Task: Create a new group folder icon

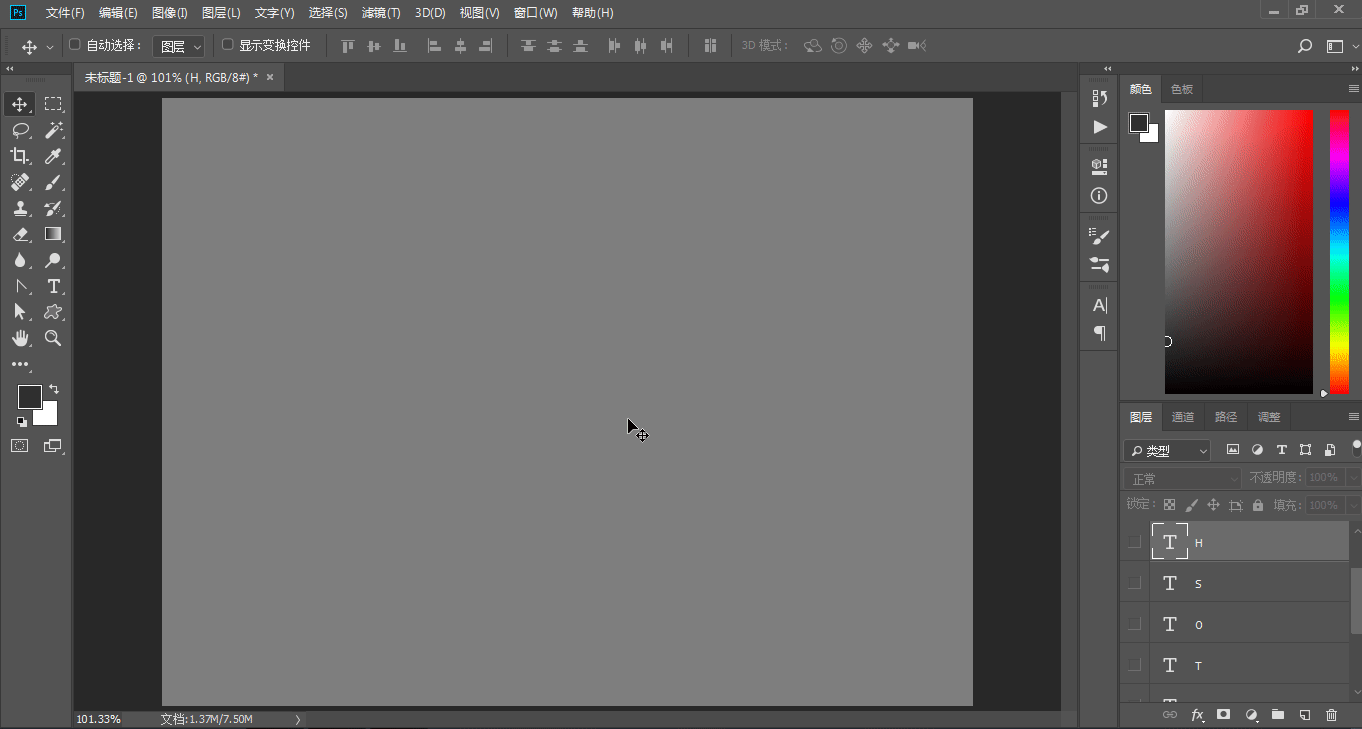Action: pyautogui.click(x=1277, y=715)
